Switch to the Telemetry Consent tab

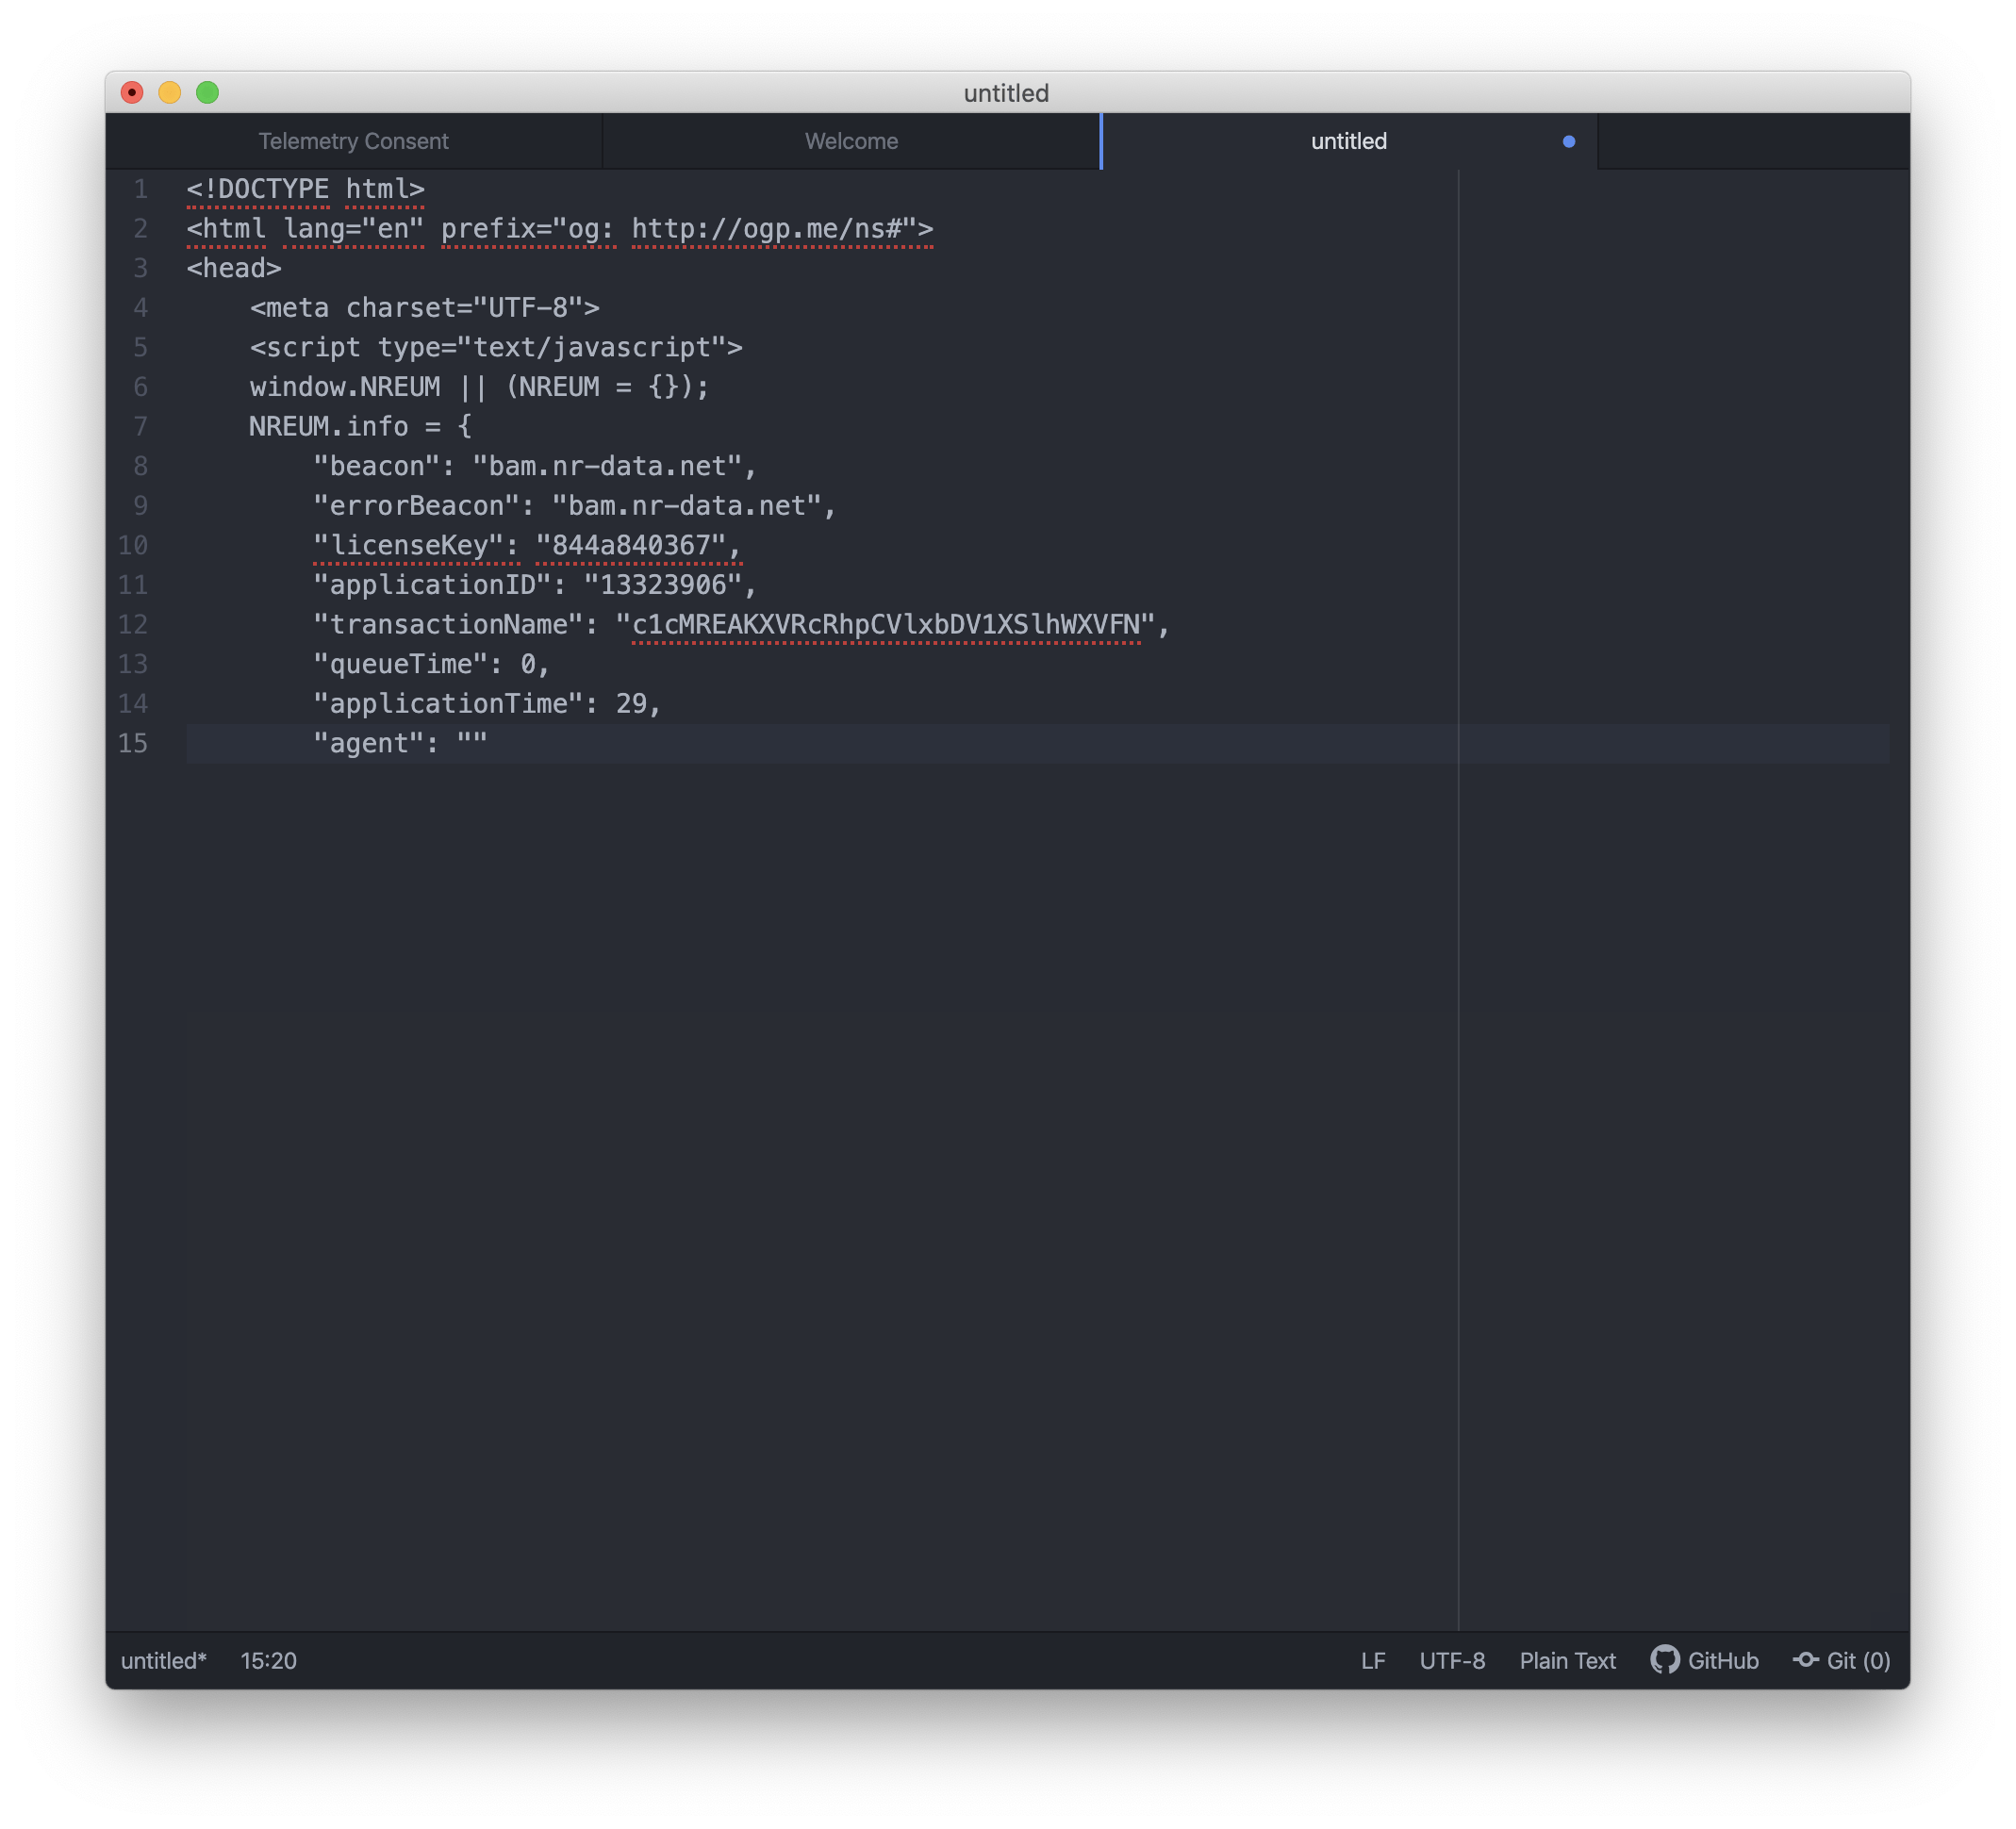coord(353,142)
